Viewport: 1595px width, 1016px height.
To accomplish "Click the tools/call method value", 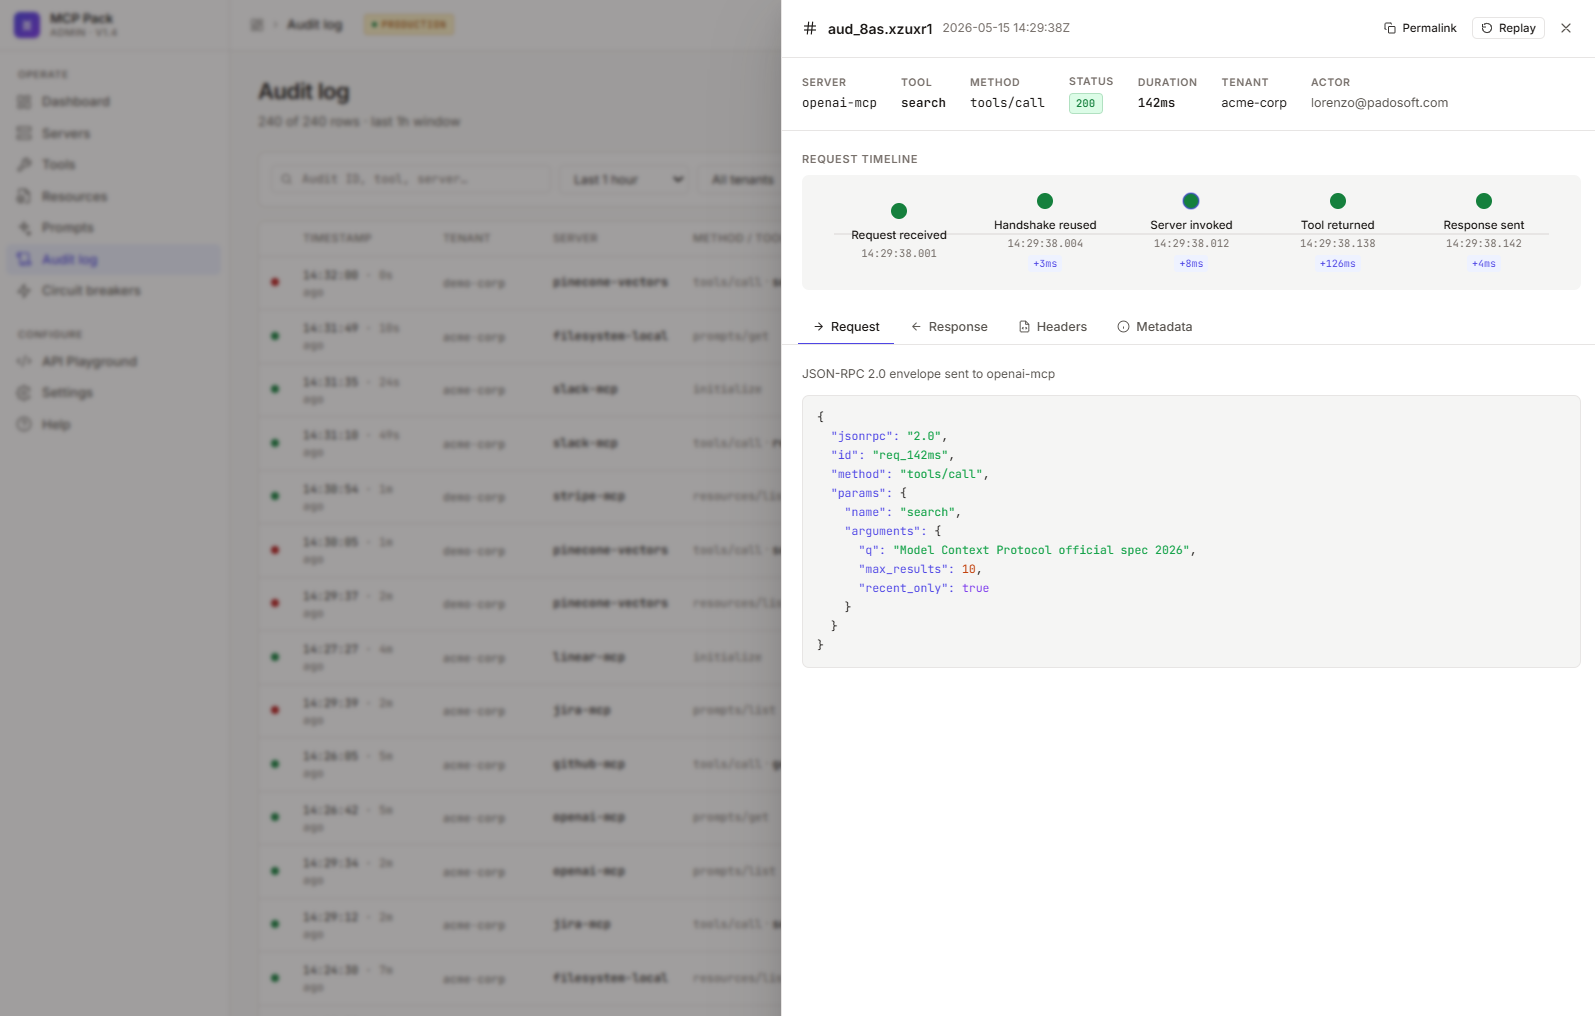I will (x=1007, y=103).
